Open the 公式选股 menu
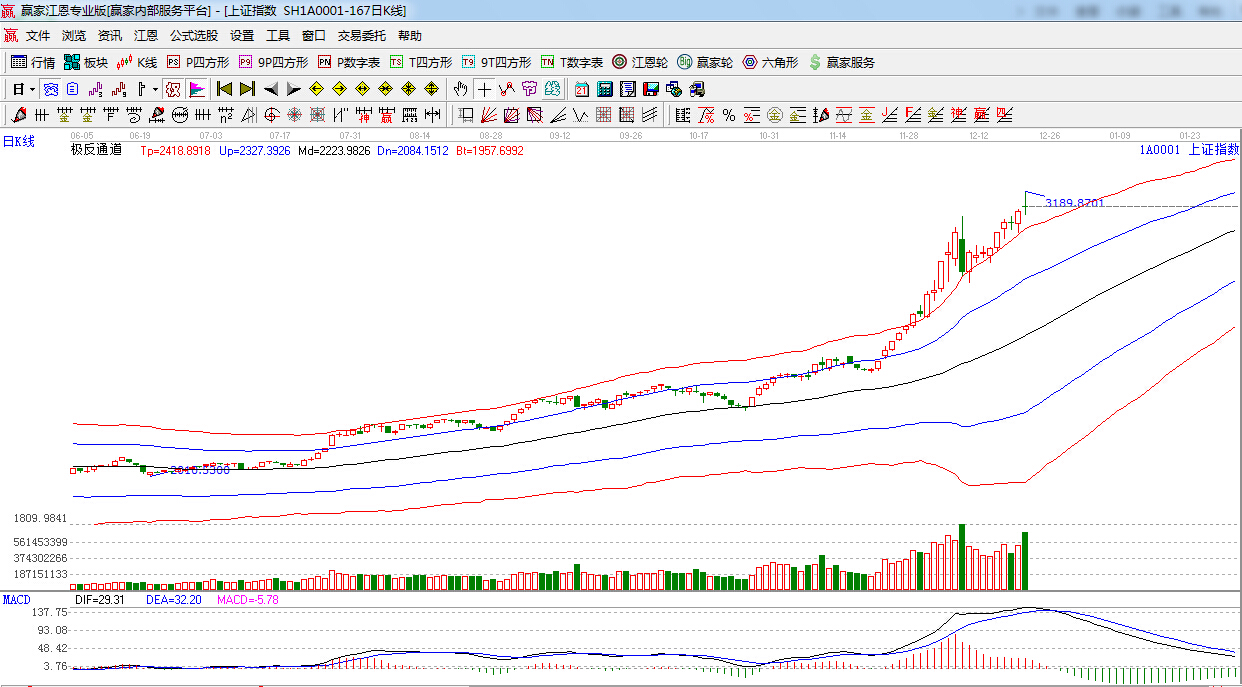 tap(193, 35)
